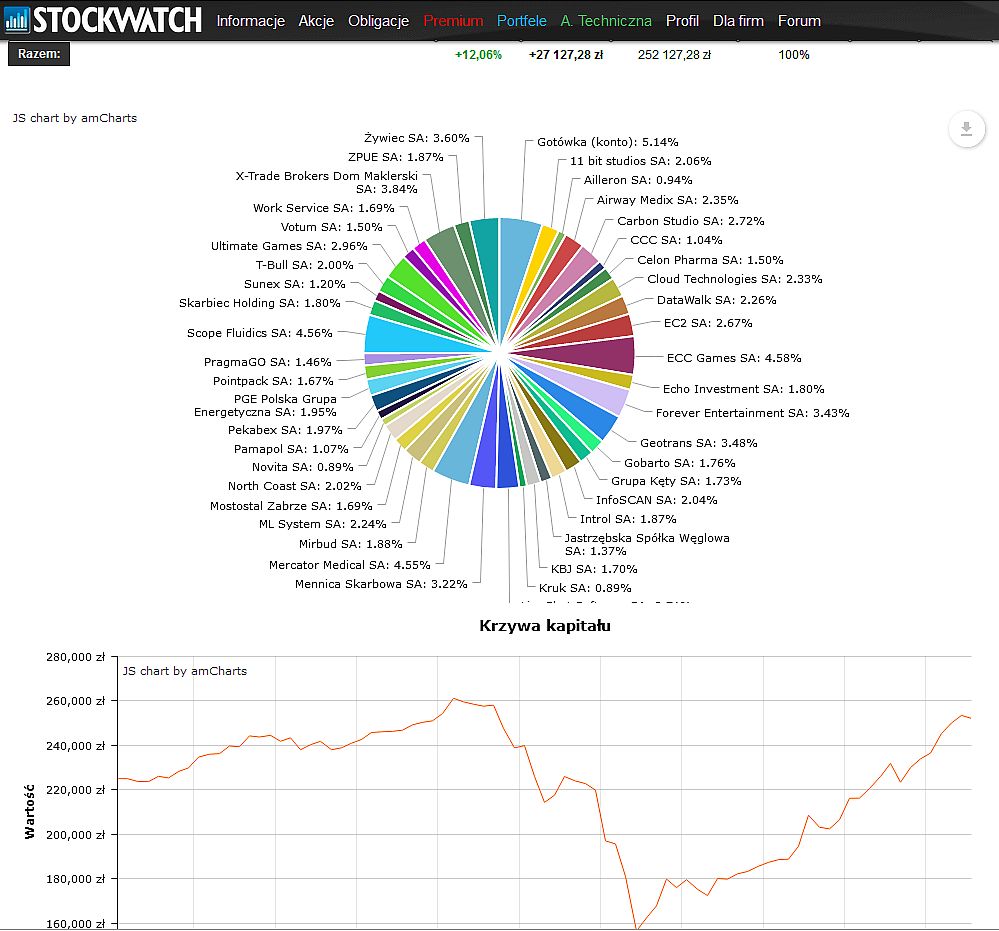Click the +27 127,28 zł profit value
Viewport: 999px width, 931px height.
(x=566, y=55)
